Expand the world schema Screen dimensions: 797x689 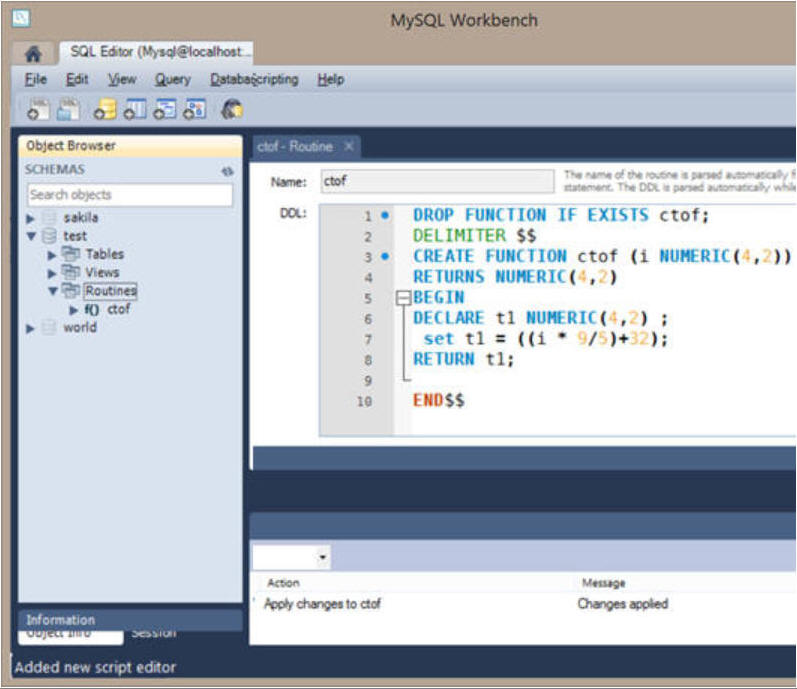click(30, 329)
